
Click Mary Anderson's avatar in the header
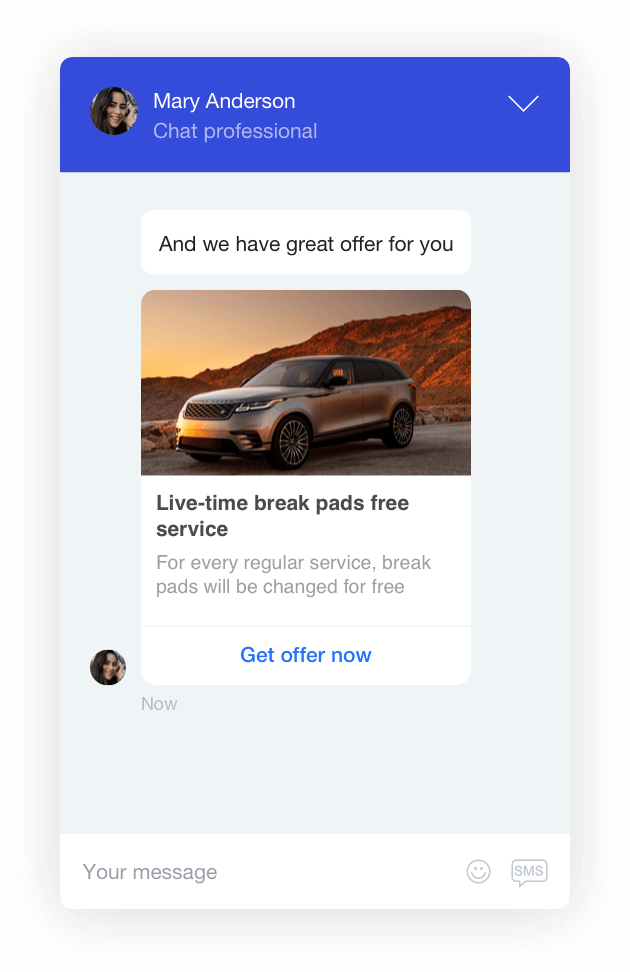pos(114,111)
